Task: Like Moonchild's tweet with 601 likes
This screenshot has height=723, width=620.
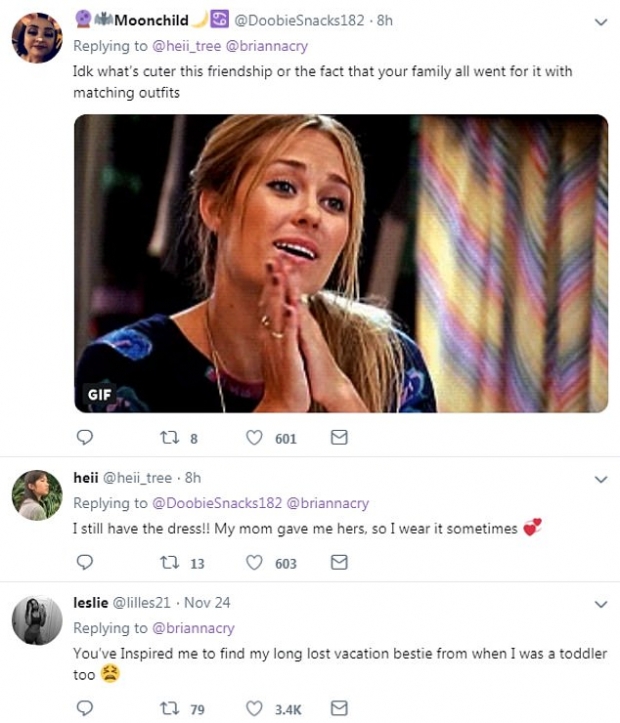Action: pyautogui.click(x=254, y=438)
